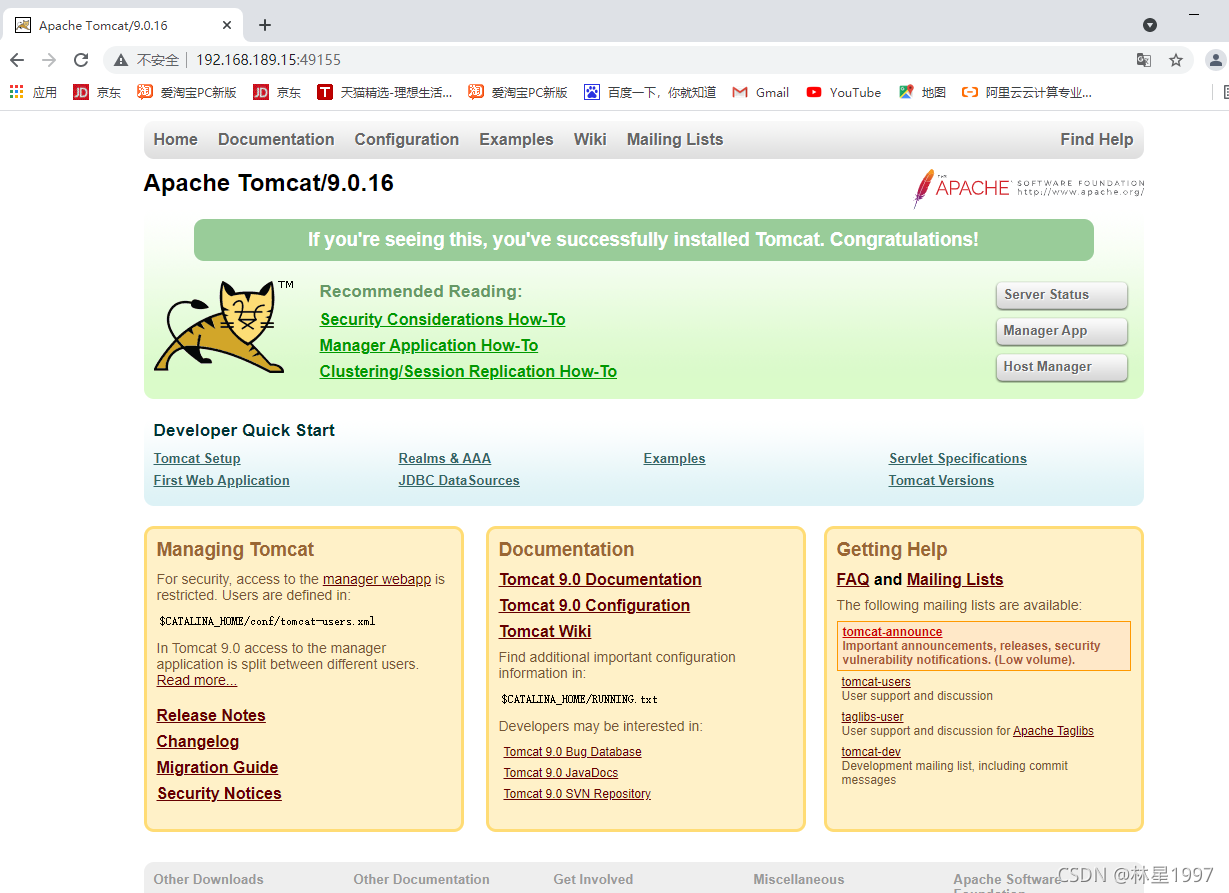This screenshot has height=893, width=1229.
Task: Reload the page with refresh icon
Action: click(82, 60)
